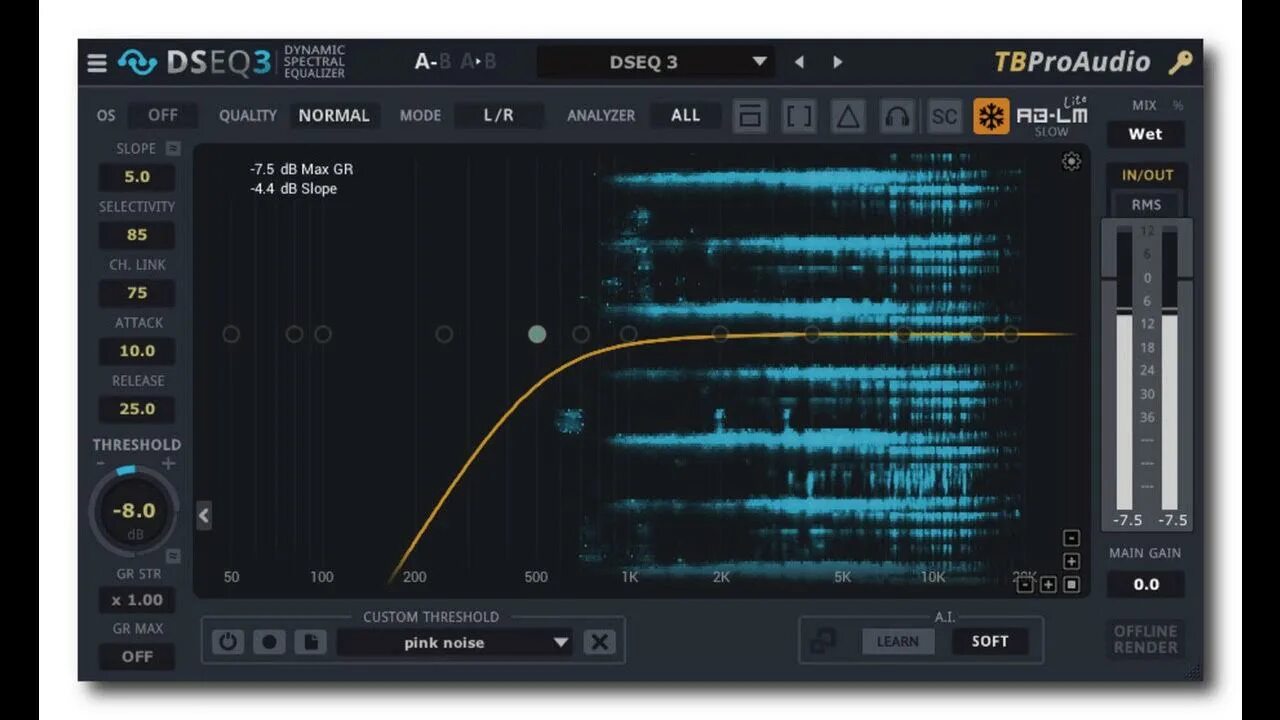1280x720 pixels.
Task: Increase threshold with plus sign
Action: coord(168,464)
